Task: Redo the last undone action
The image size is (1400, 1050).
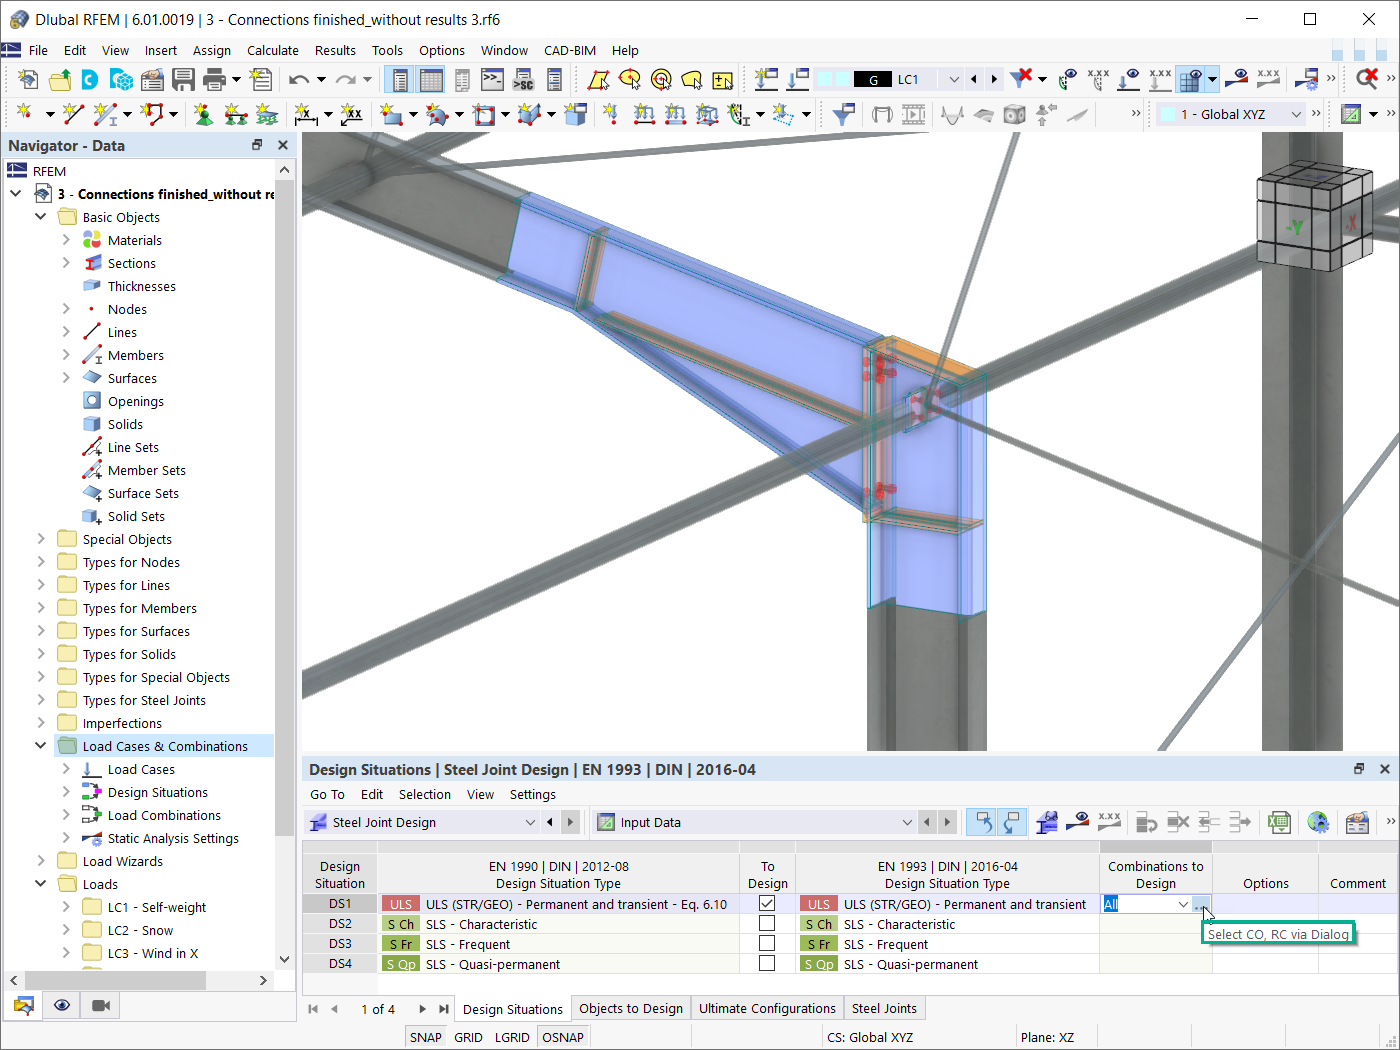Action: coord(345,79)
